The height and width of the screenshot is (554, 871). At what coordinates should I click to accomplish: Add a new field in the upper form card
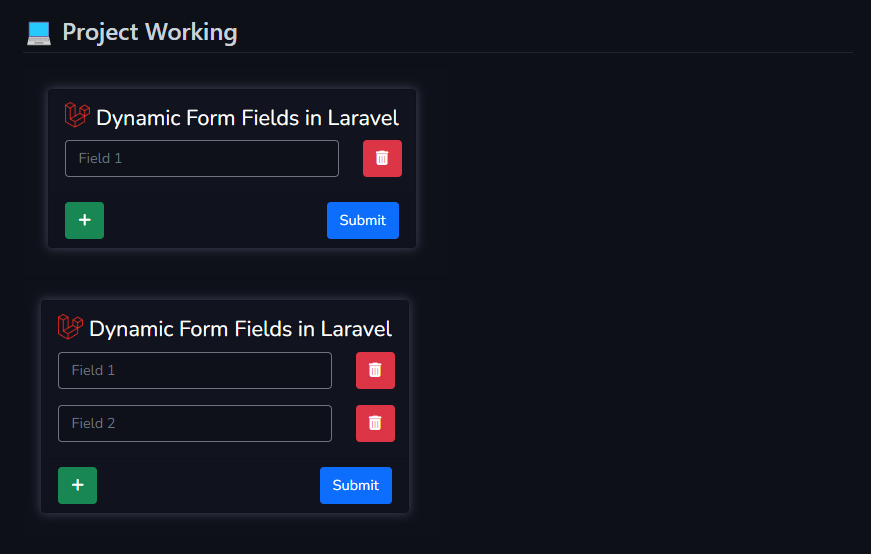pyautogui.click(x=84, y=221)
